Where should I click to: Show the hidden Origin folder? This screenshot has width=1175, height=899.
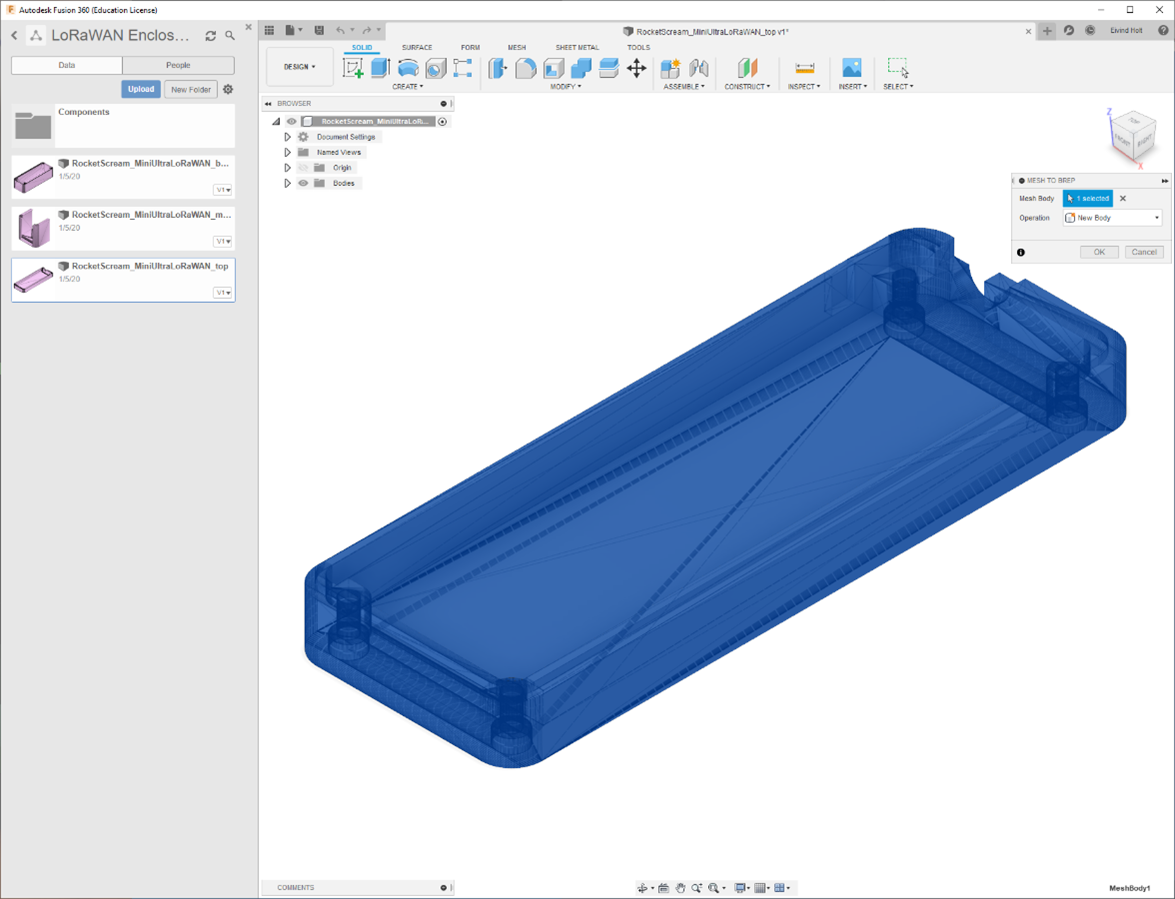click(x=304, y=168)
